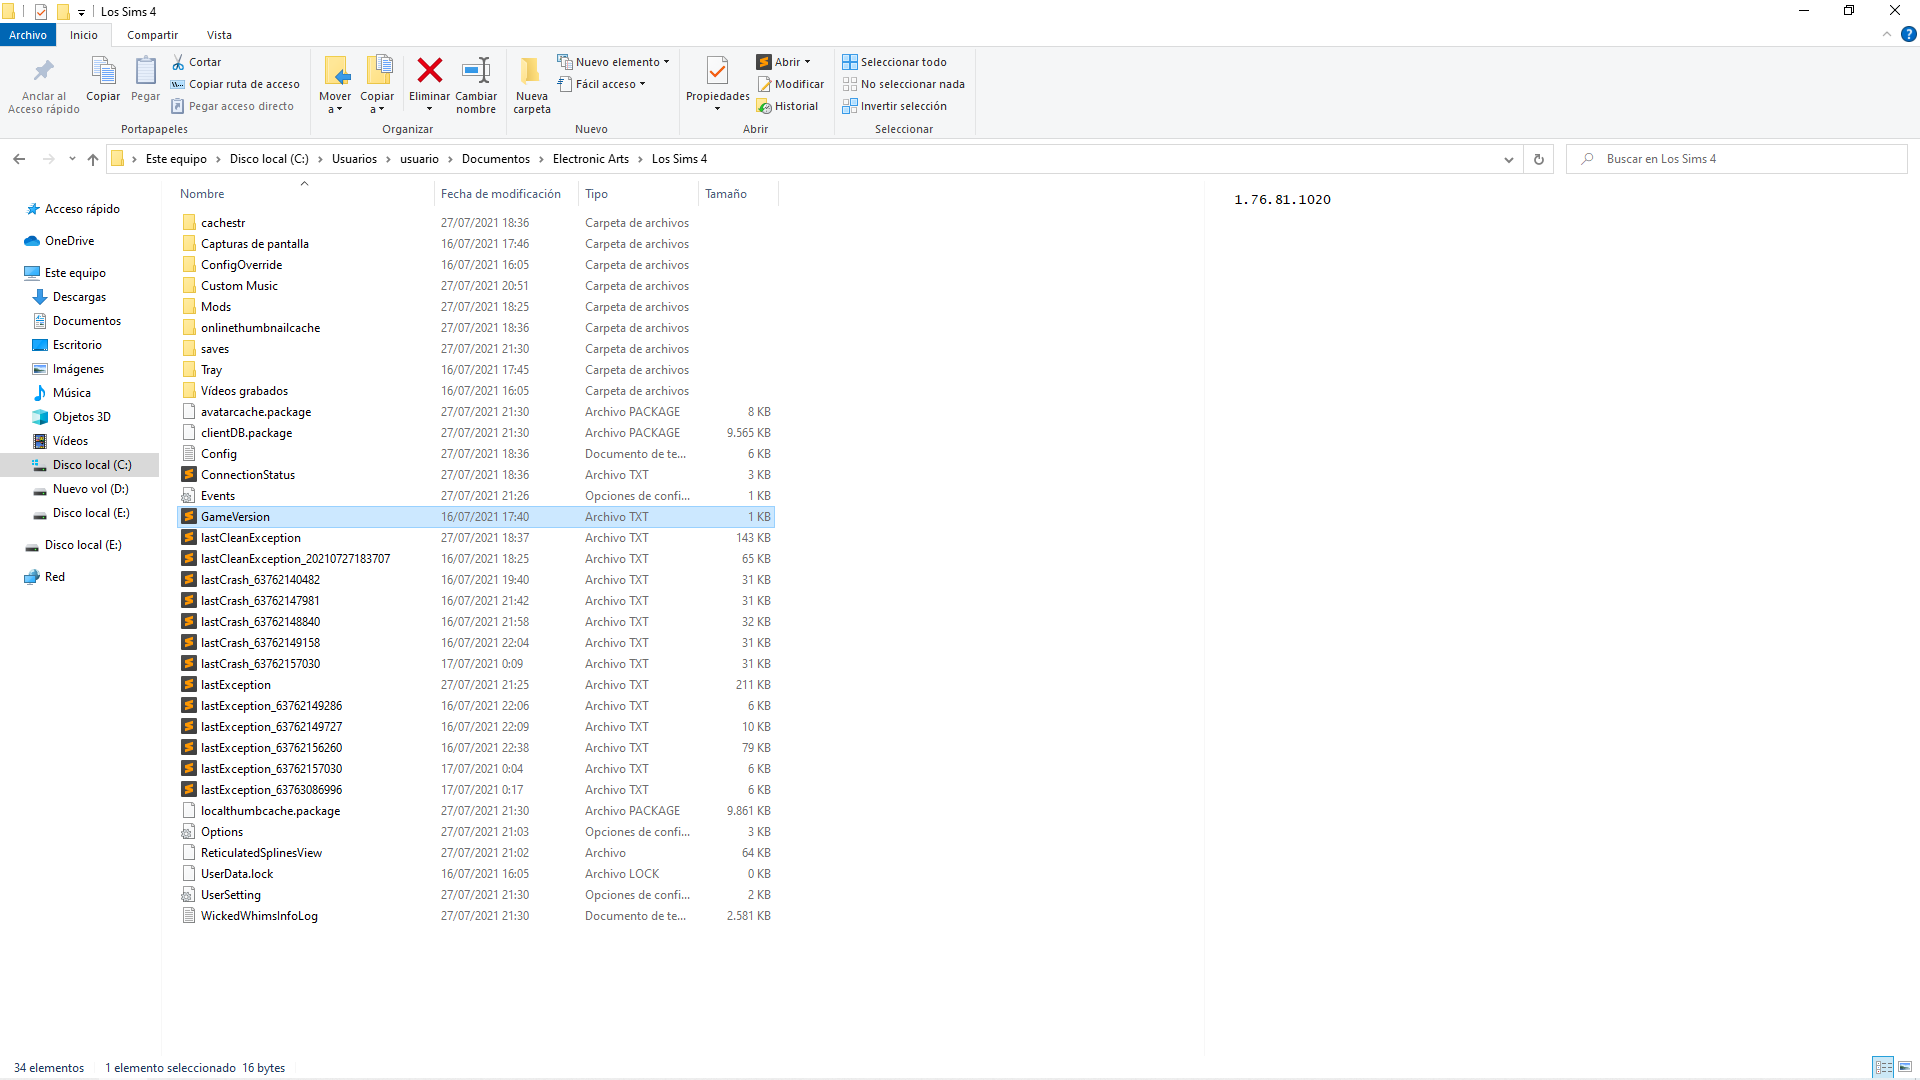Click the red Eliminar icon

tap(429, 70)
